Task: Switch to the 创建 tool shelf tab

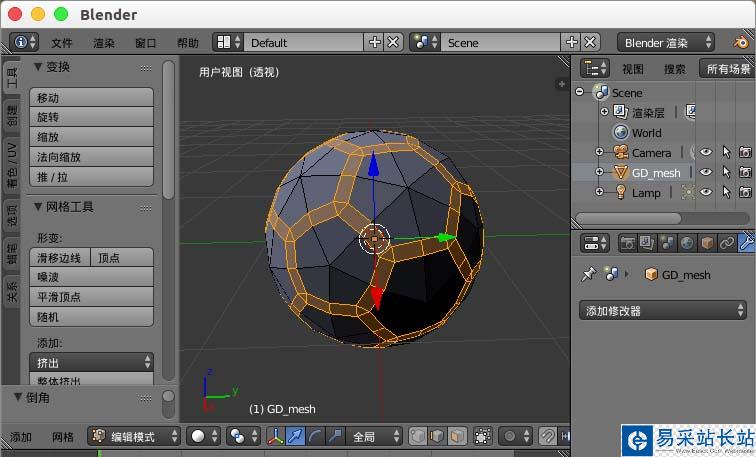Action: tap(11, 116)
